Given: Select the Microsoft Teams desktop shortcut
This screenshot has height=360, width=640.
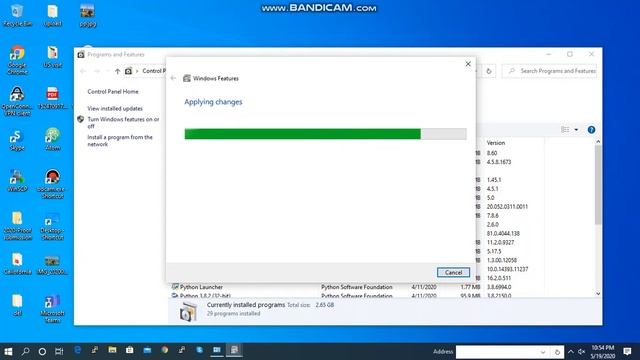Looking at the screenshot, I should (x=52, y=309).
